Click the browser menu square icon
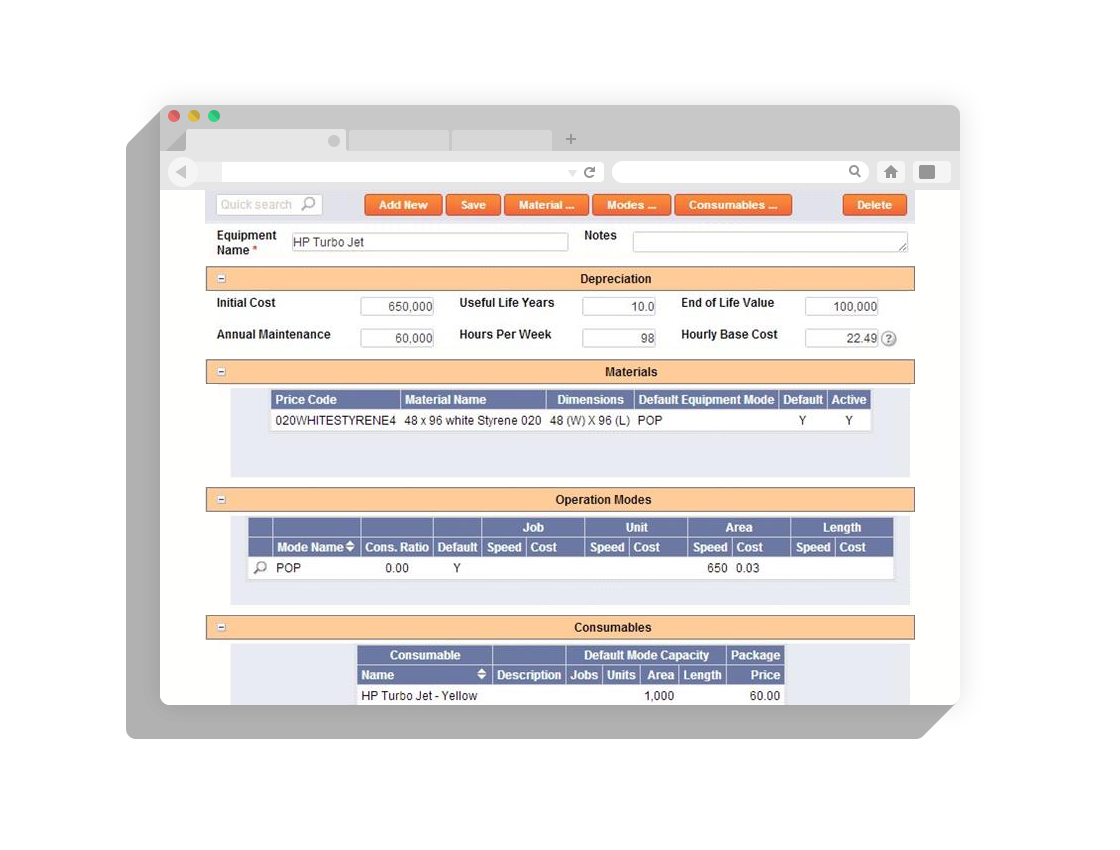This screenshot has width=1120, height=850. [926, 171]
